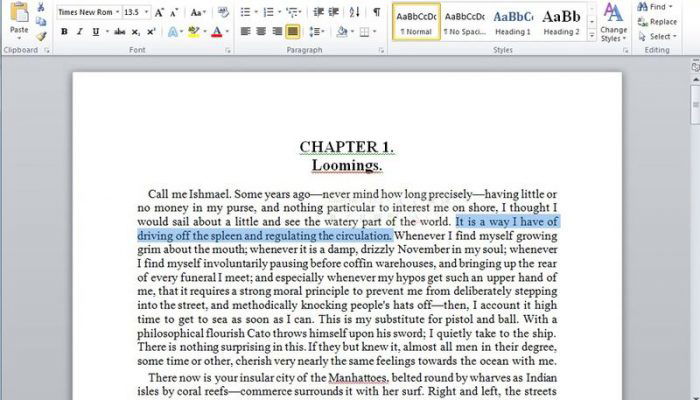Apply the Heading 2 style

[x=561, y=21]
